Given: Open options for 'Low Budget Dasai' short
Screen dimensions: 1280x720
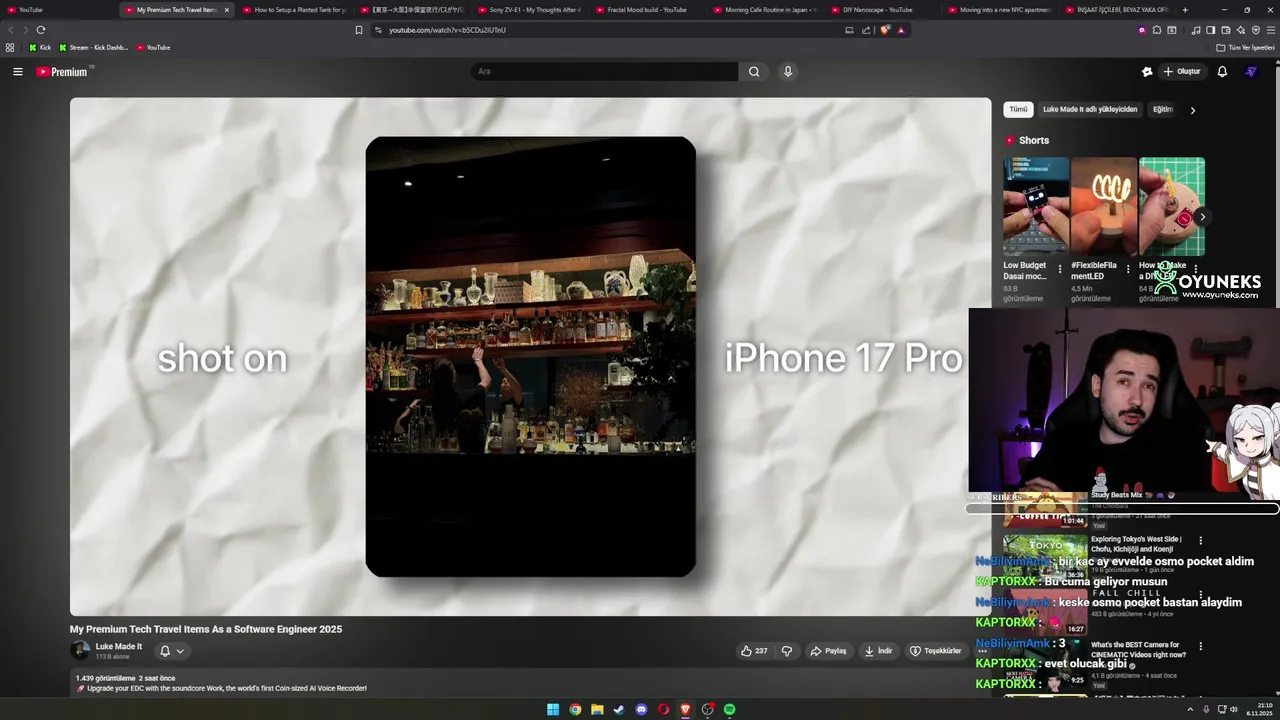Looking at the screenshot, I should [x=1060, y=270].
